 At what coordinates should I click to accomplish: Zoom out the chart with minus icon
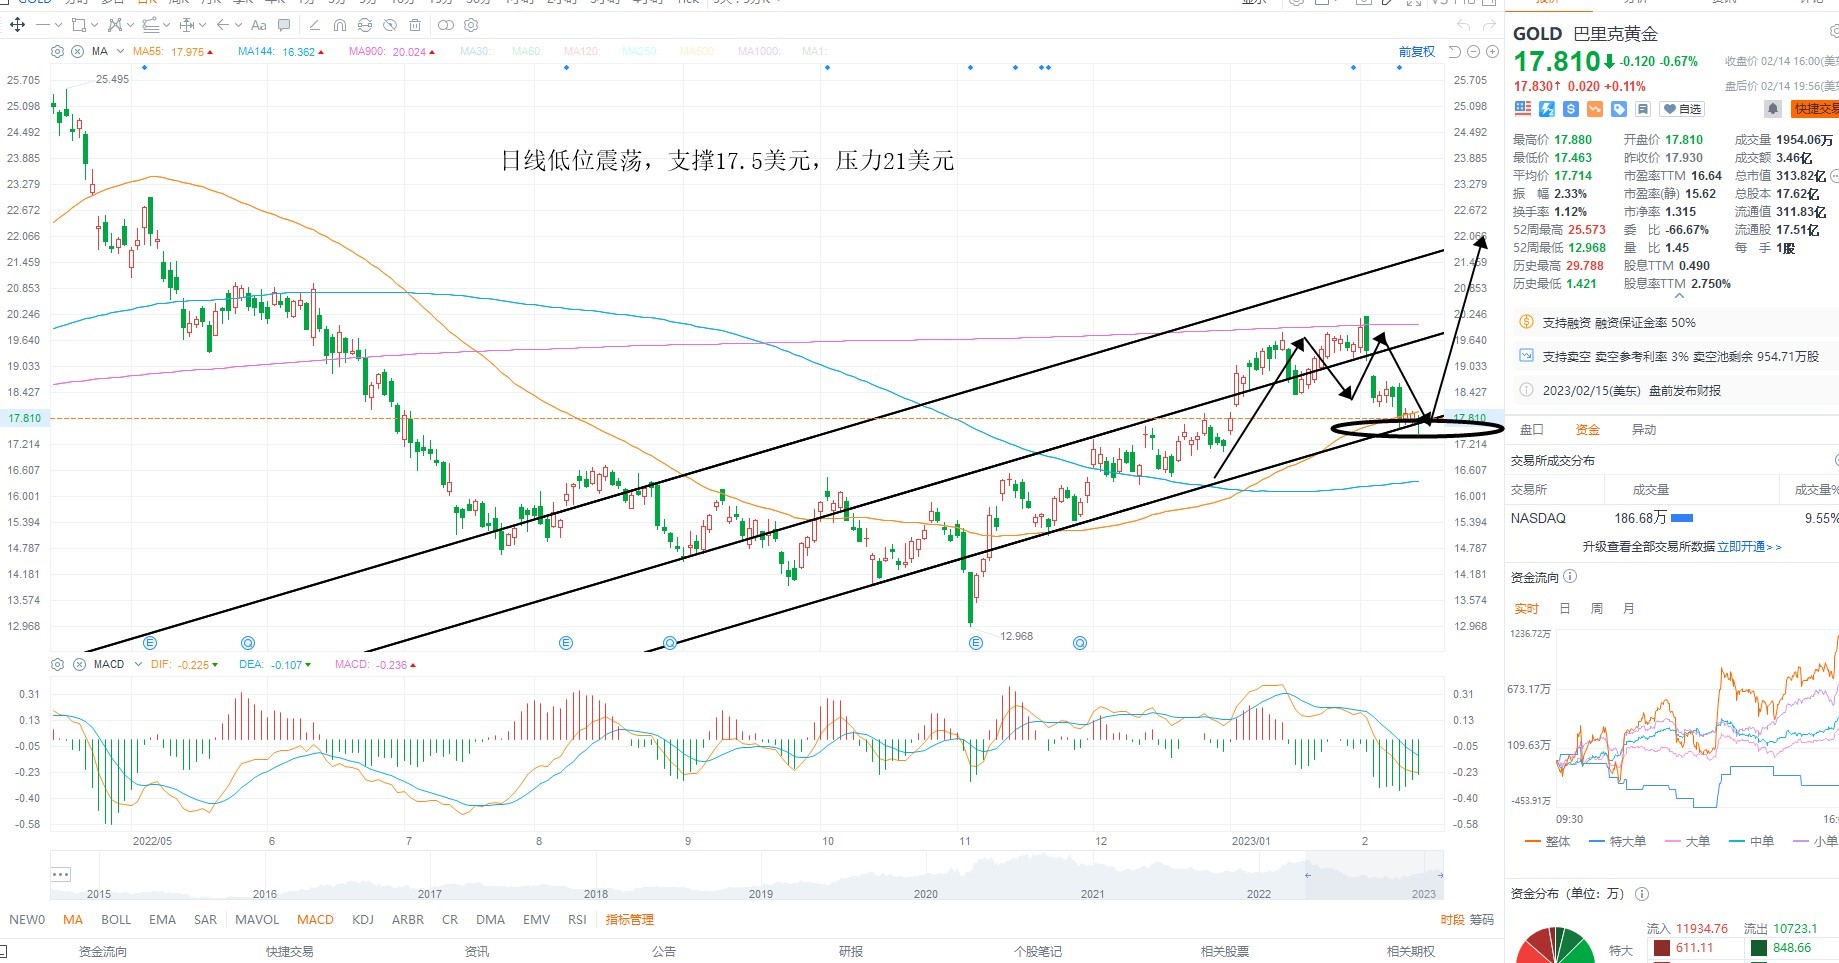pos(1474,51)
